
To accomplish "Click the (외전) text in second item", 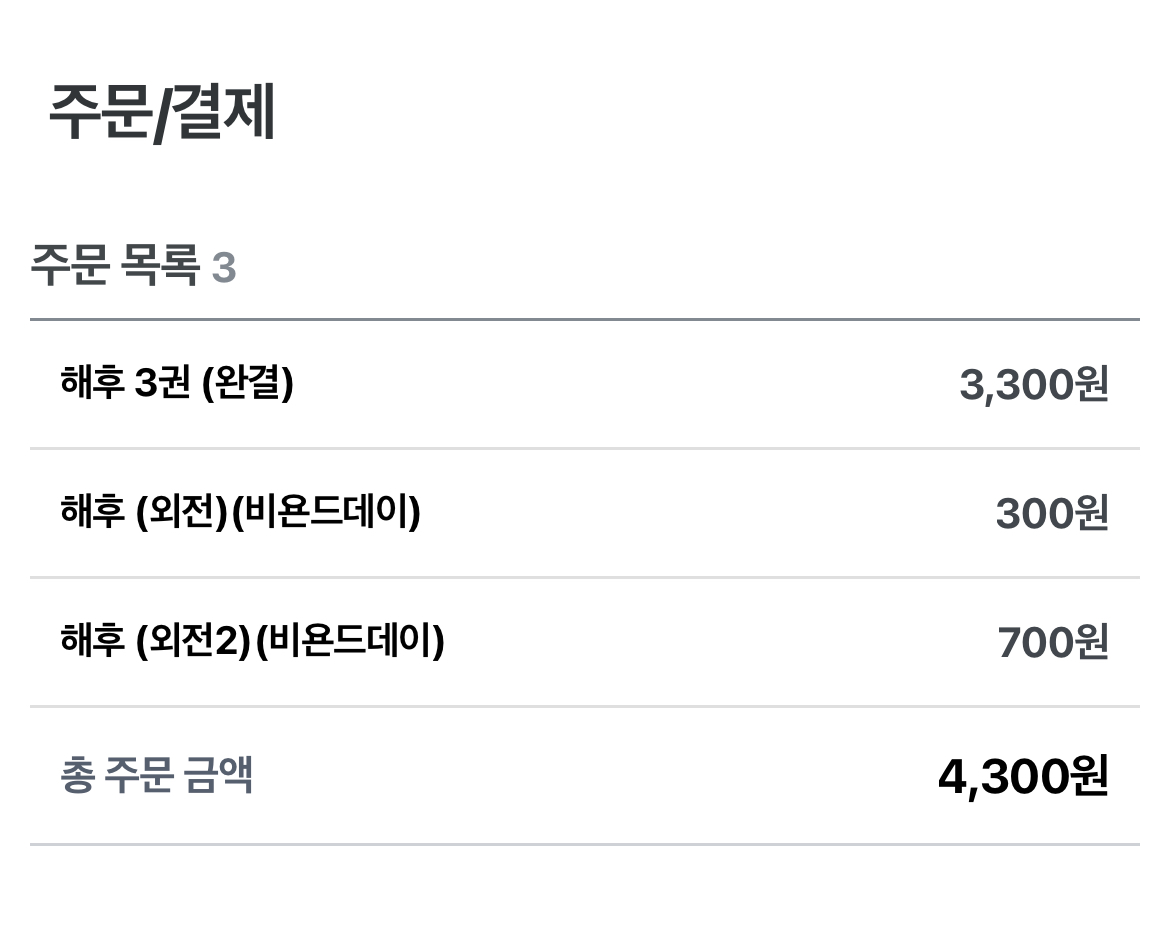I will pyautogui.click(x=181, y=513).
